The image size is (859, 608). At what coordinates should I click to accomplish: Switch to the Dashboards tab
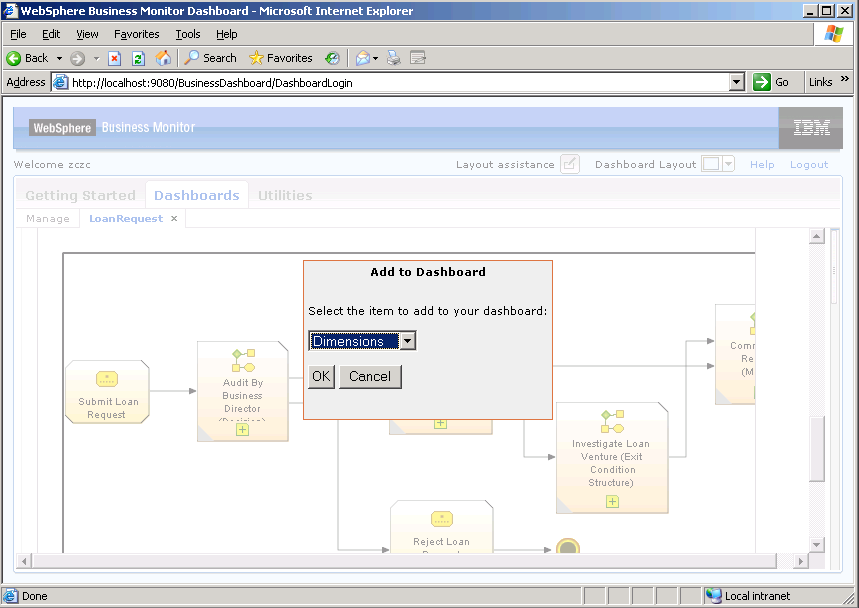click(x=197, y=195)
